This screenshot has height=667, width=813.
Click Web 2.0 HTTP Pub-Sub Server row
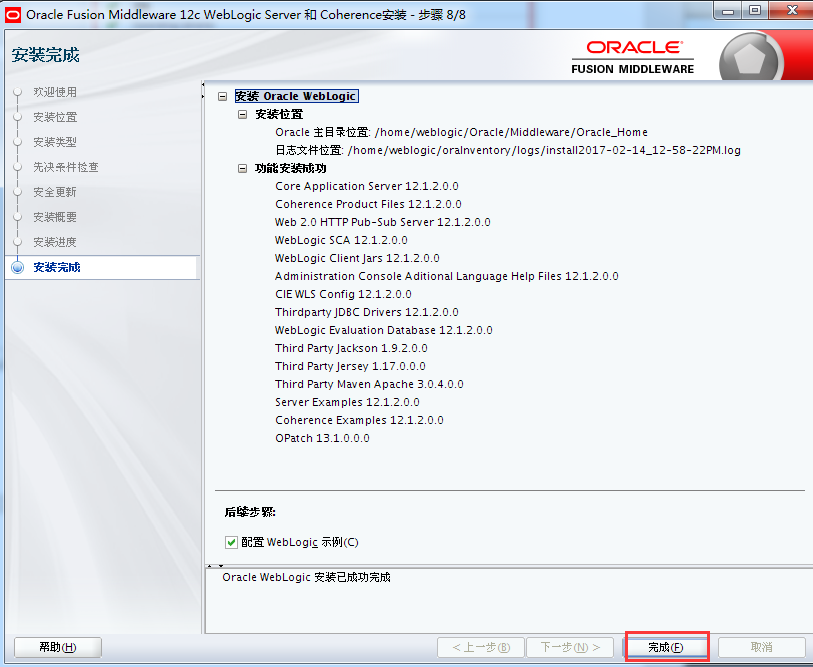383,222
